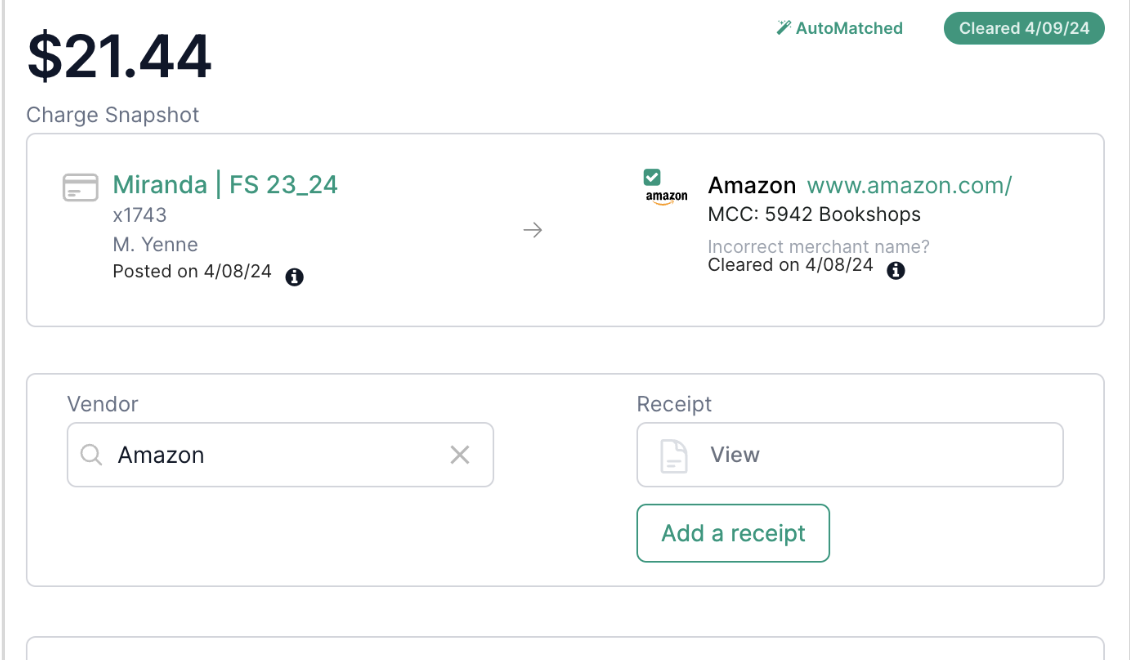This screenshot has height=660, width=1130.
Task: Click the Amazon merchant name text
Action: tap(752, 185)
